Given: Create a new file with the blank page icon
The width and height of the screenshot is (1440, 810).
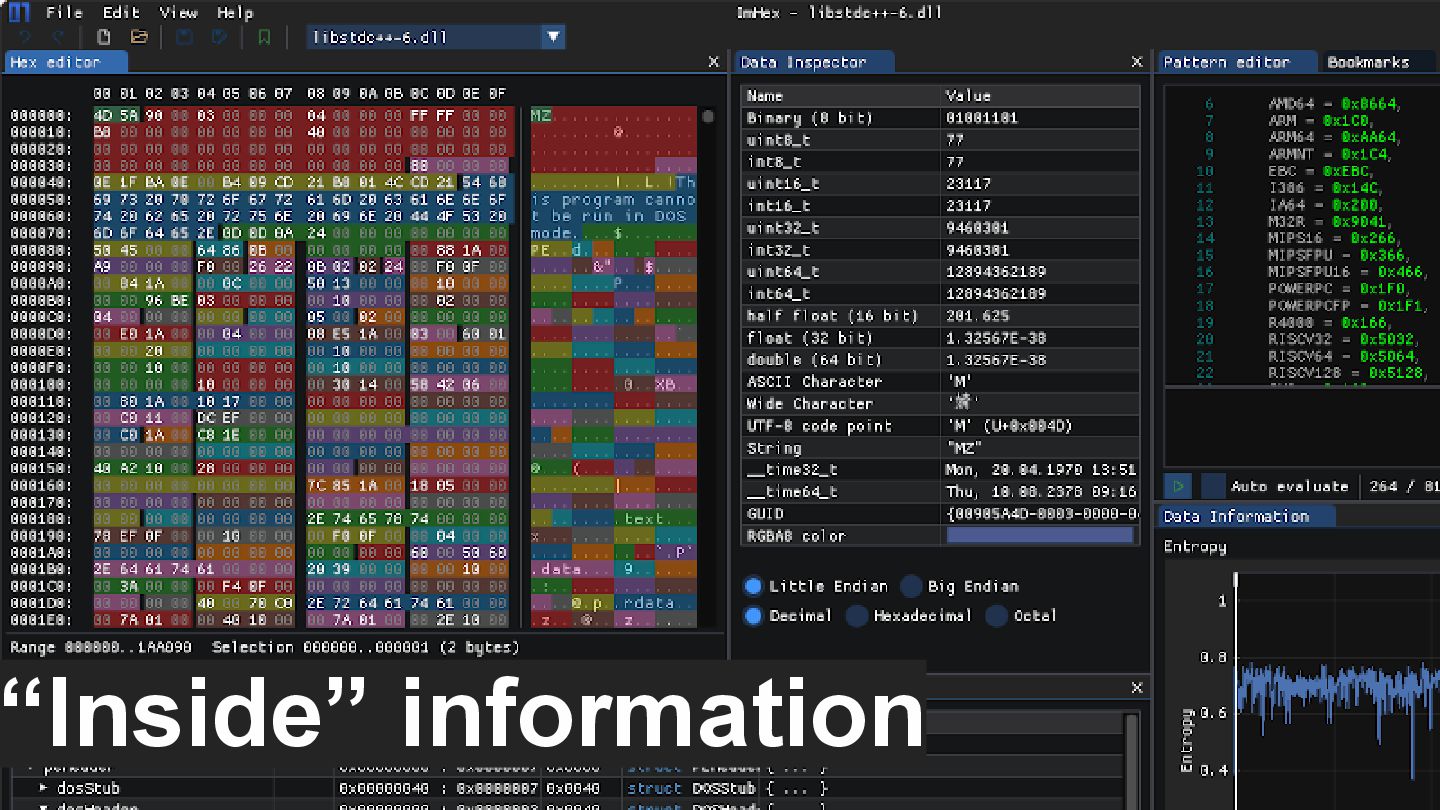Looking at the screenshot, I should (x=104, y=37).
